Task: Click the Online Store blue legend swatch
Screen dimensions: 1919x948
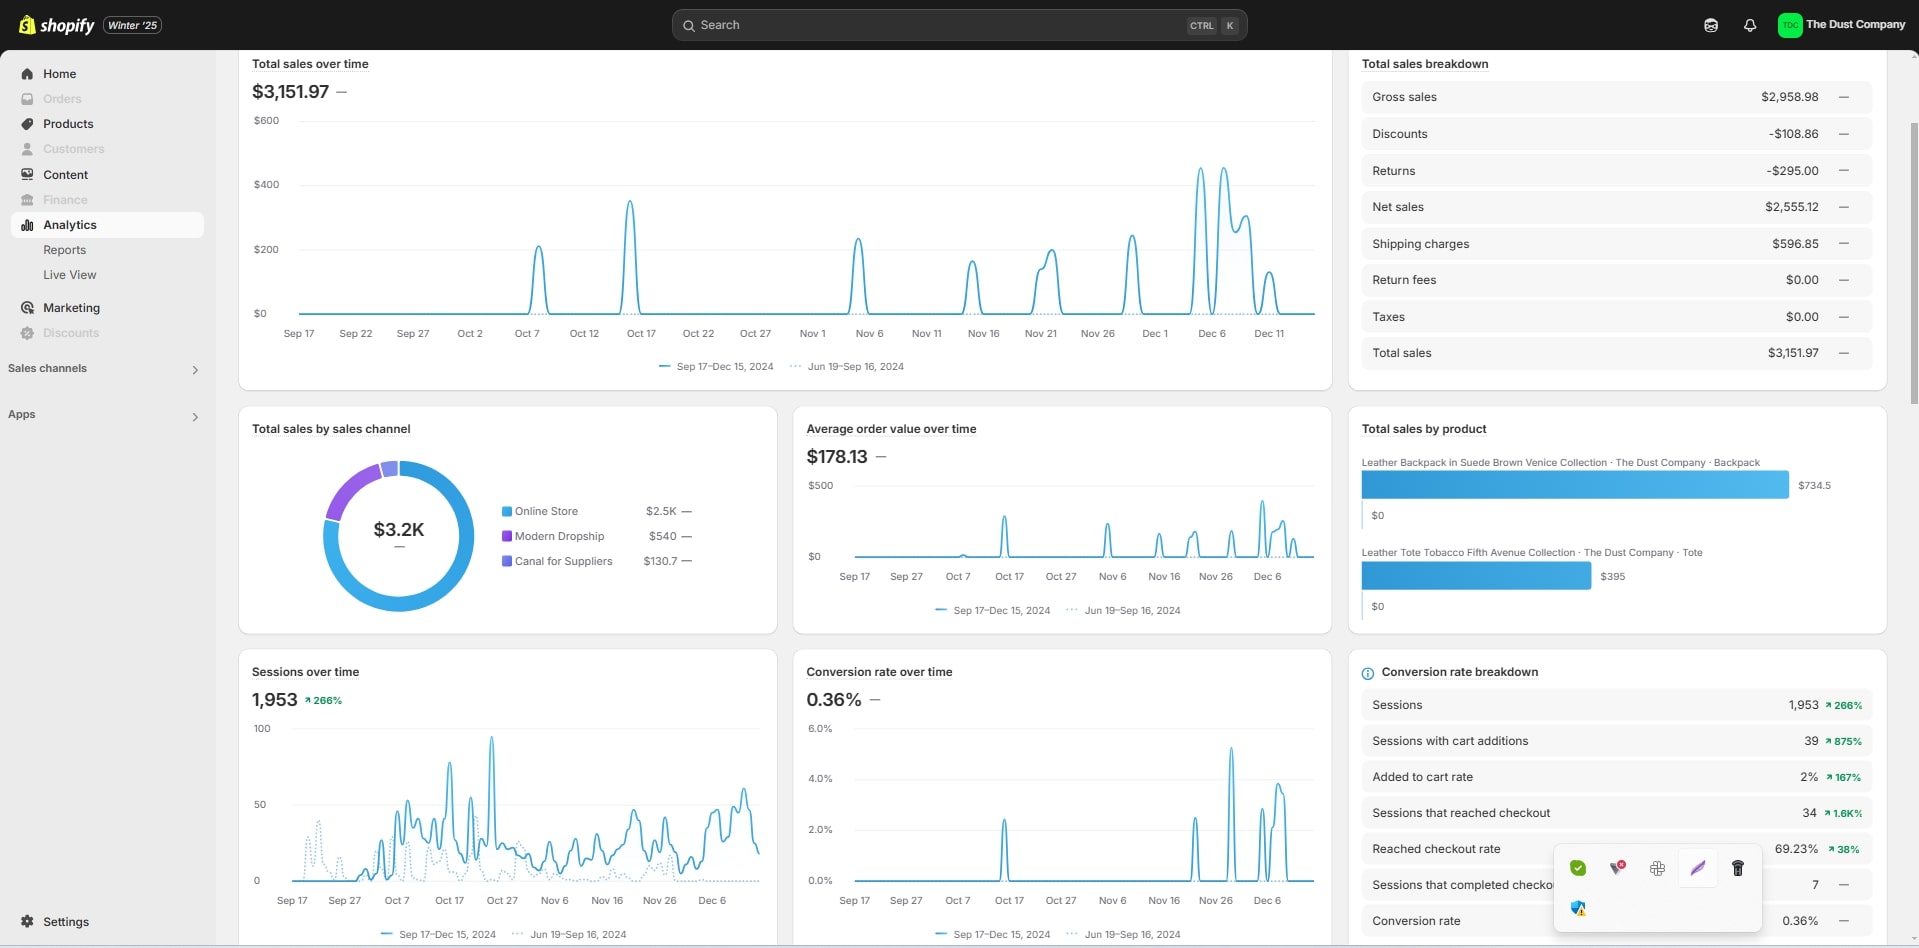Action: [x=507, y=511]
